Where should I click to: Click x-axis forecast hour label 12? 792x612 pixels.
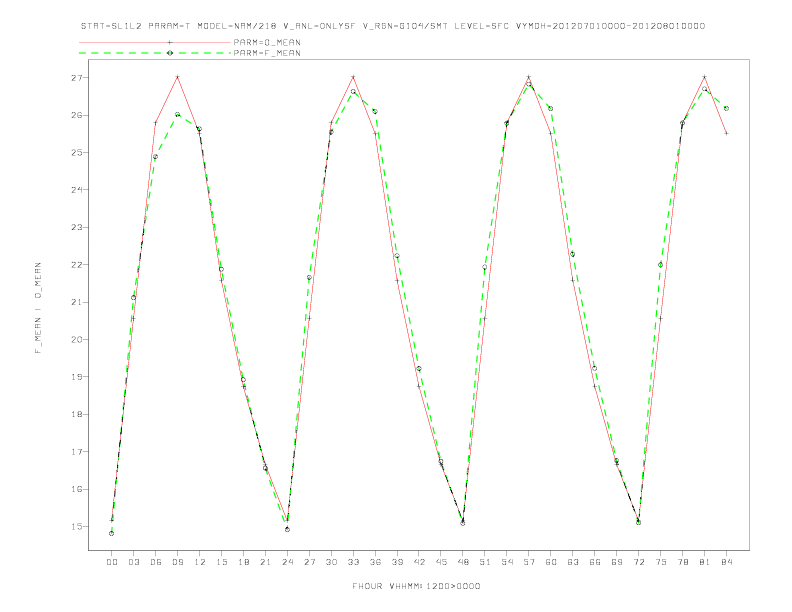pyautogui.click(x=200, y=562)
